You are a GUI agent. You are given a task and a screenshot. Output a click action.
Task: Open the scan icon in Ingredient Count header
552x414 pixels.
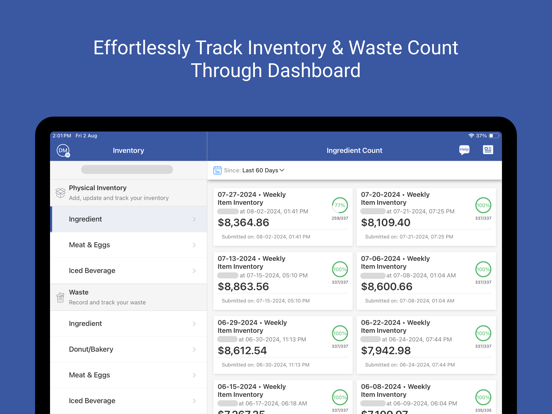pyautogui.click(x=488, y=150)
